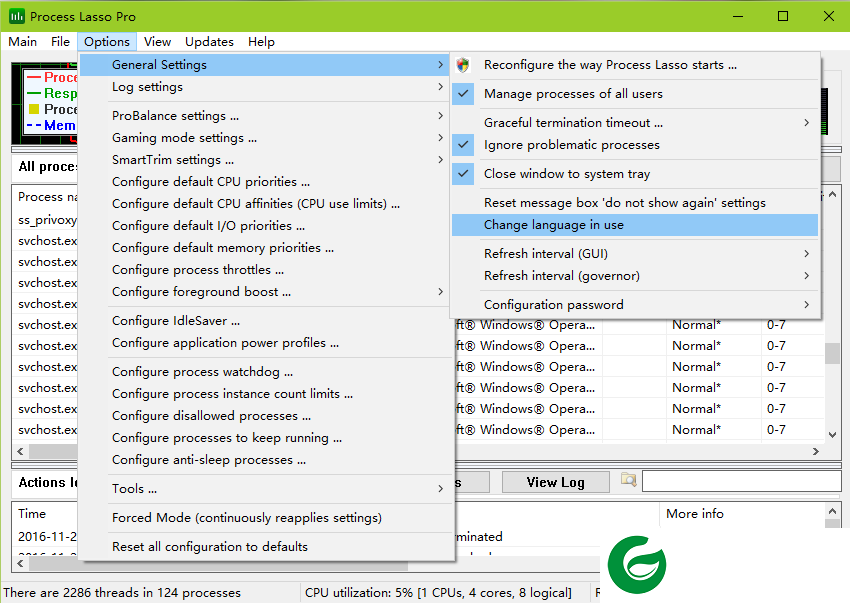Click the View Log button
The width and height of the screenshot is (850, 603).
[x=556, y=482]
